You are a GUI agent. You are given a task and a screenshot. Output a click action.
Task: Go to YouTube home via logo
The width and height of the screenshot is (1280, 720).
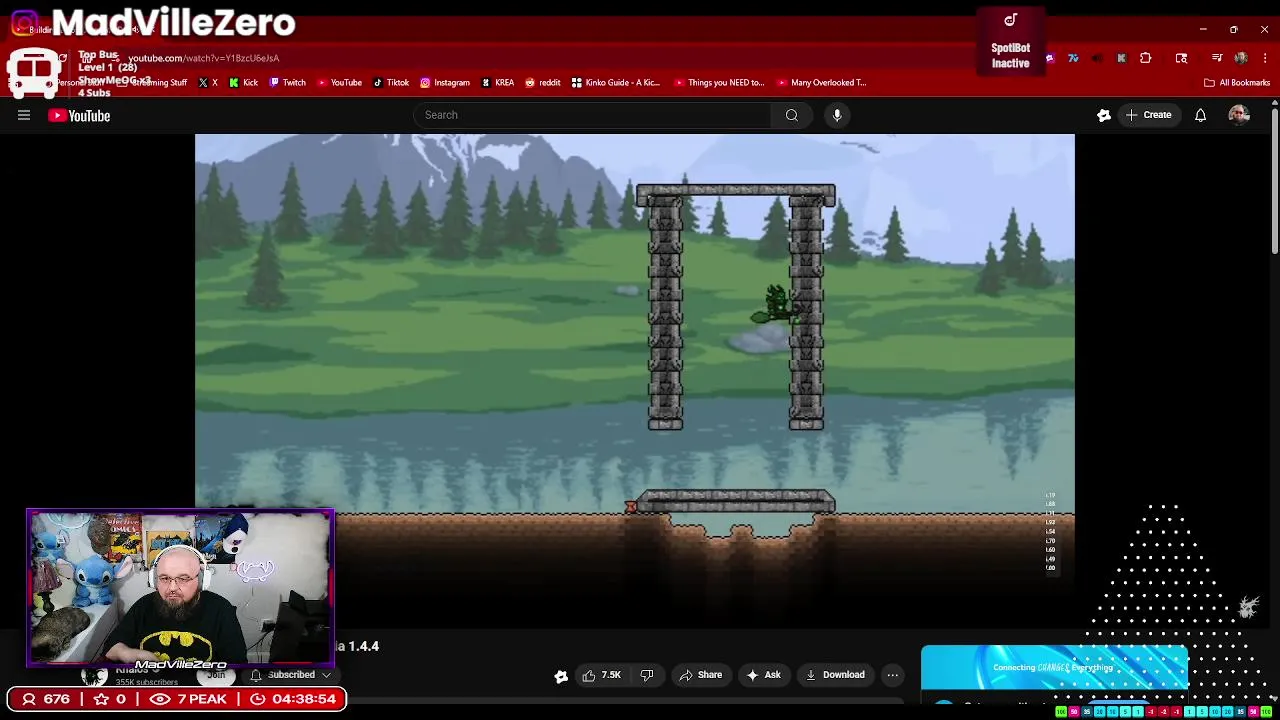point(79,116)
